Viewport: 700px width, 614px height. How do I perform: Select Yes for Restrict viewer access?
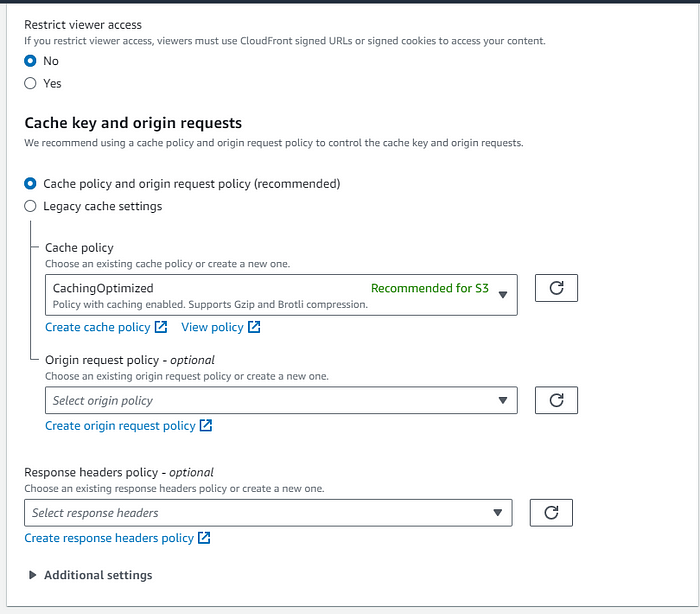30,84
